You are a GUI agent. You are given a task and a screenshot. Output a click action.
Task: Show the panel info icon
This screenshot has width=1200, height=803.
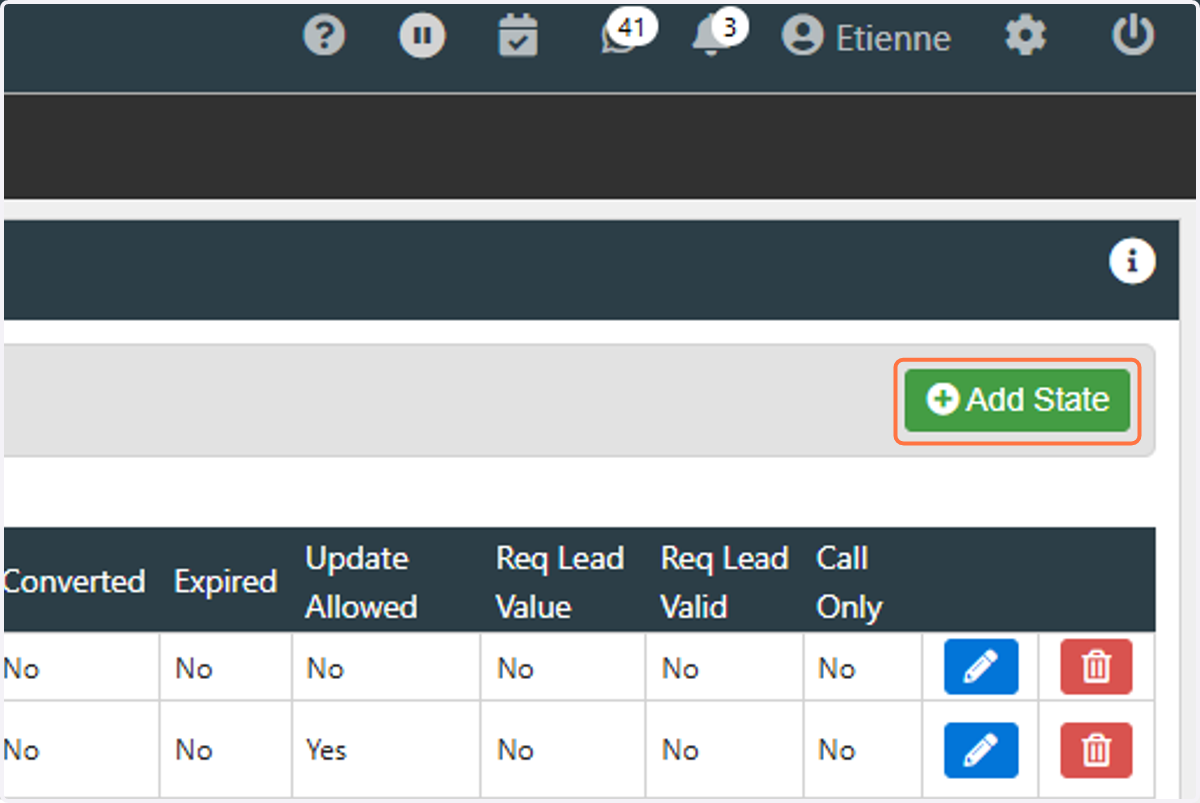tap(1132, 262)
